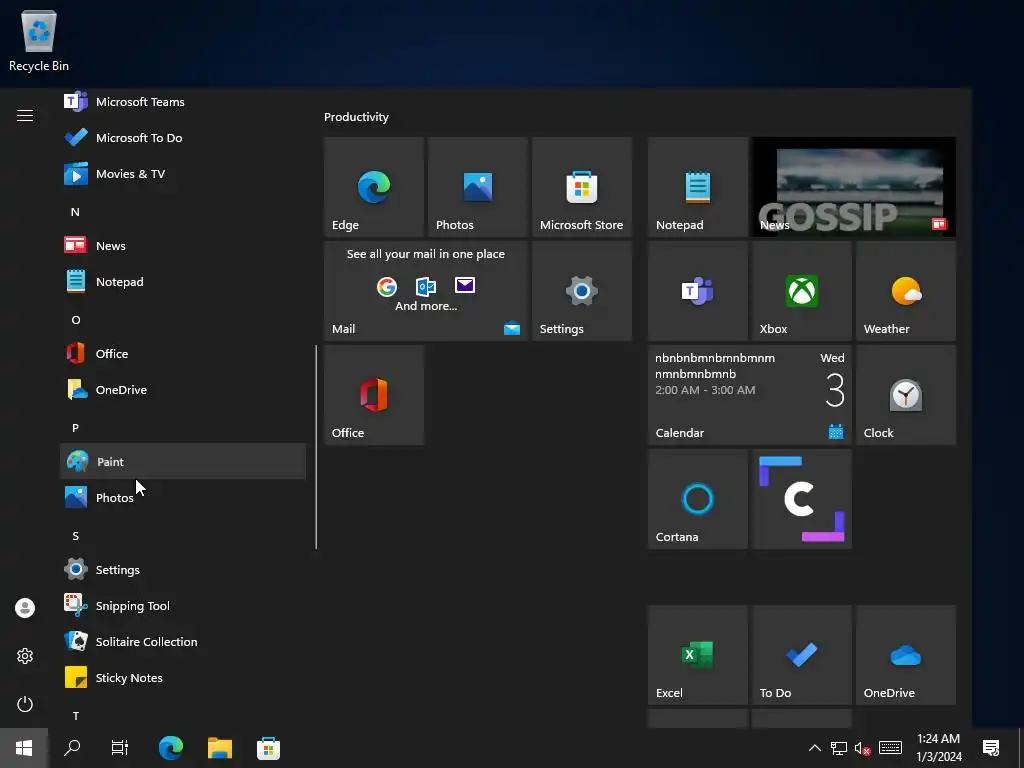Open the Calendar tile

[x=750, y=395]
